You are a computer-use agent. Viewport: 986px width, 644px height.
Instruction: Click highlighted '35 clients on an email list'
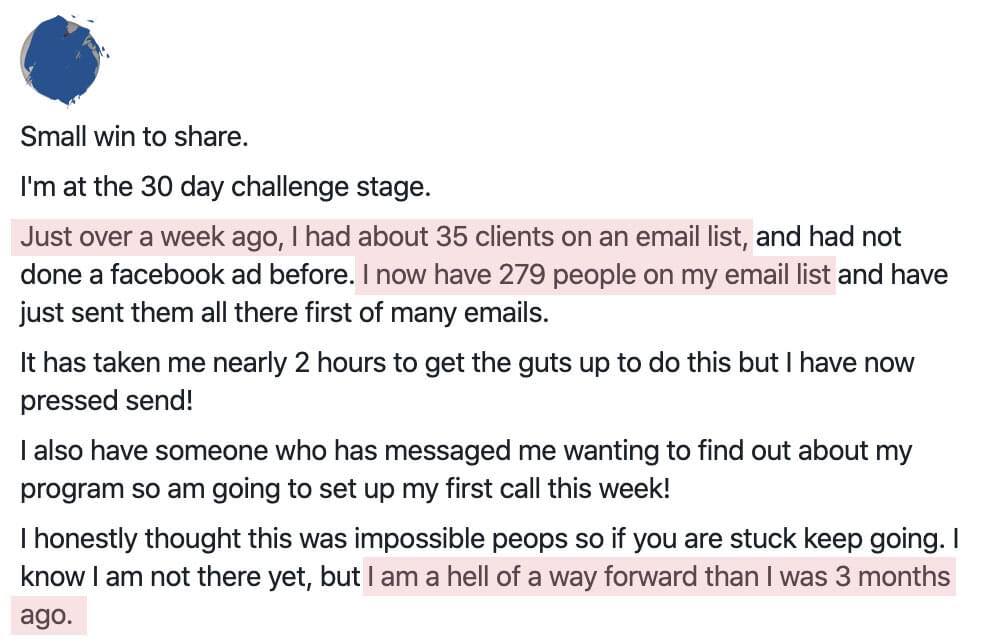click(592, 237)
